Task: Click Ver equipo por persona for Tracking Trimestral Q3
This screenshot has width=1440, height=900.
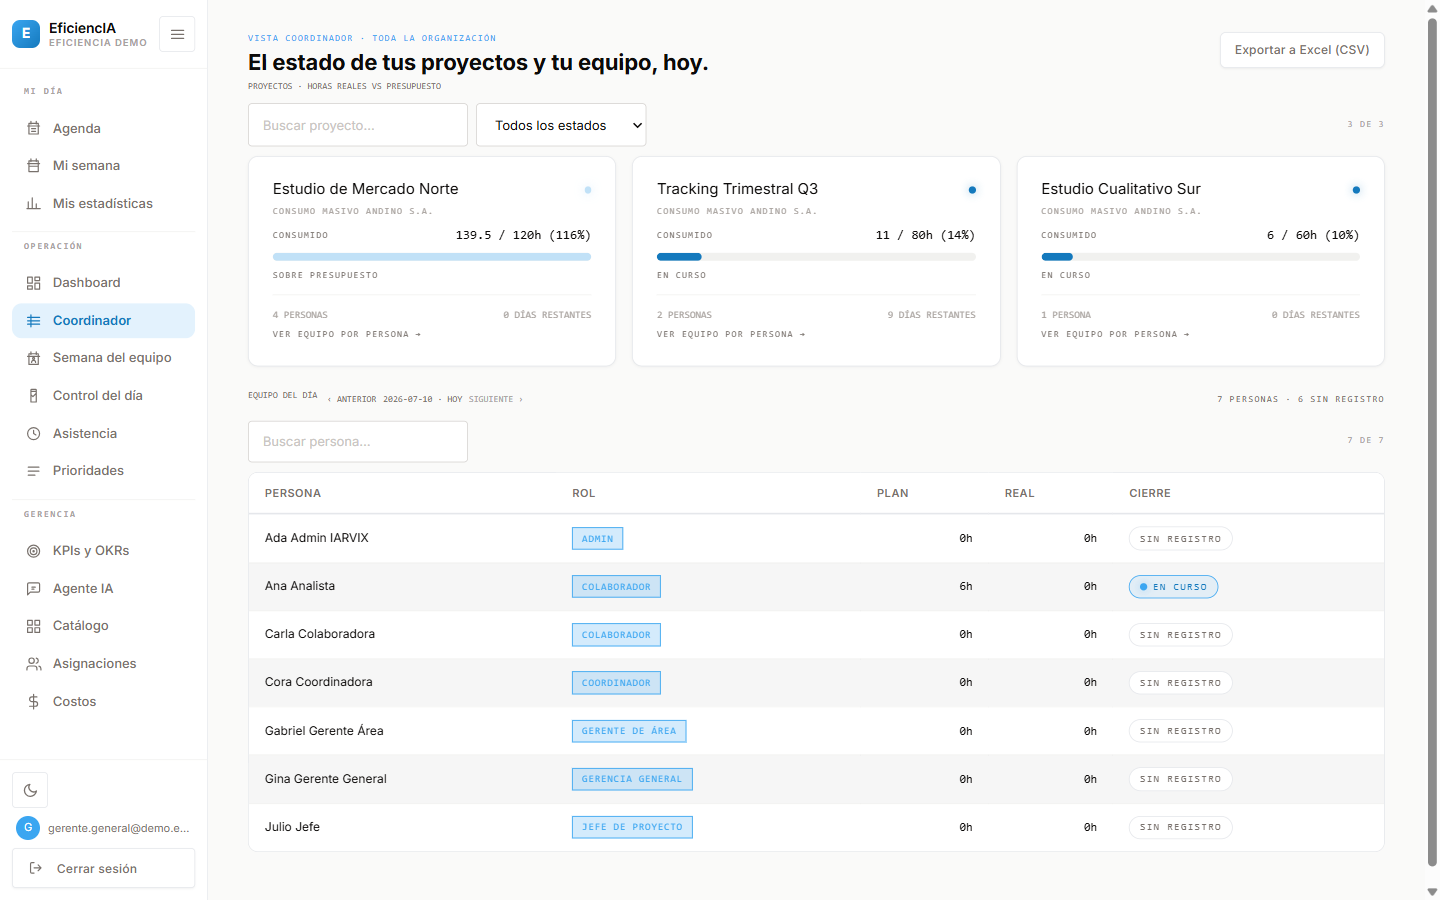Action: pyautogui.click(x=731, y=335)
